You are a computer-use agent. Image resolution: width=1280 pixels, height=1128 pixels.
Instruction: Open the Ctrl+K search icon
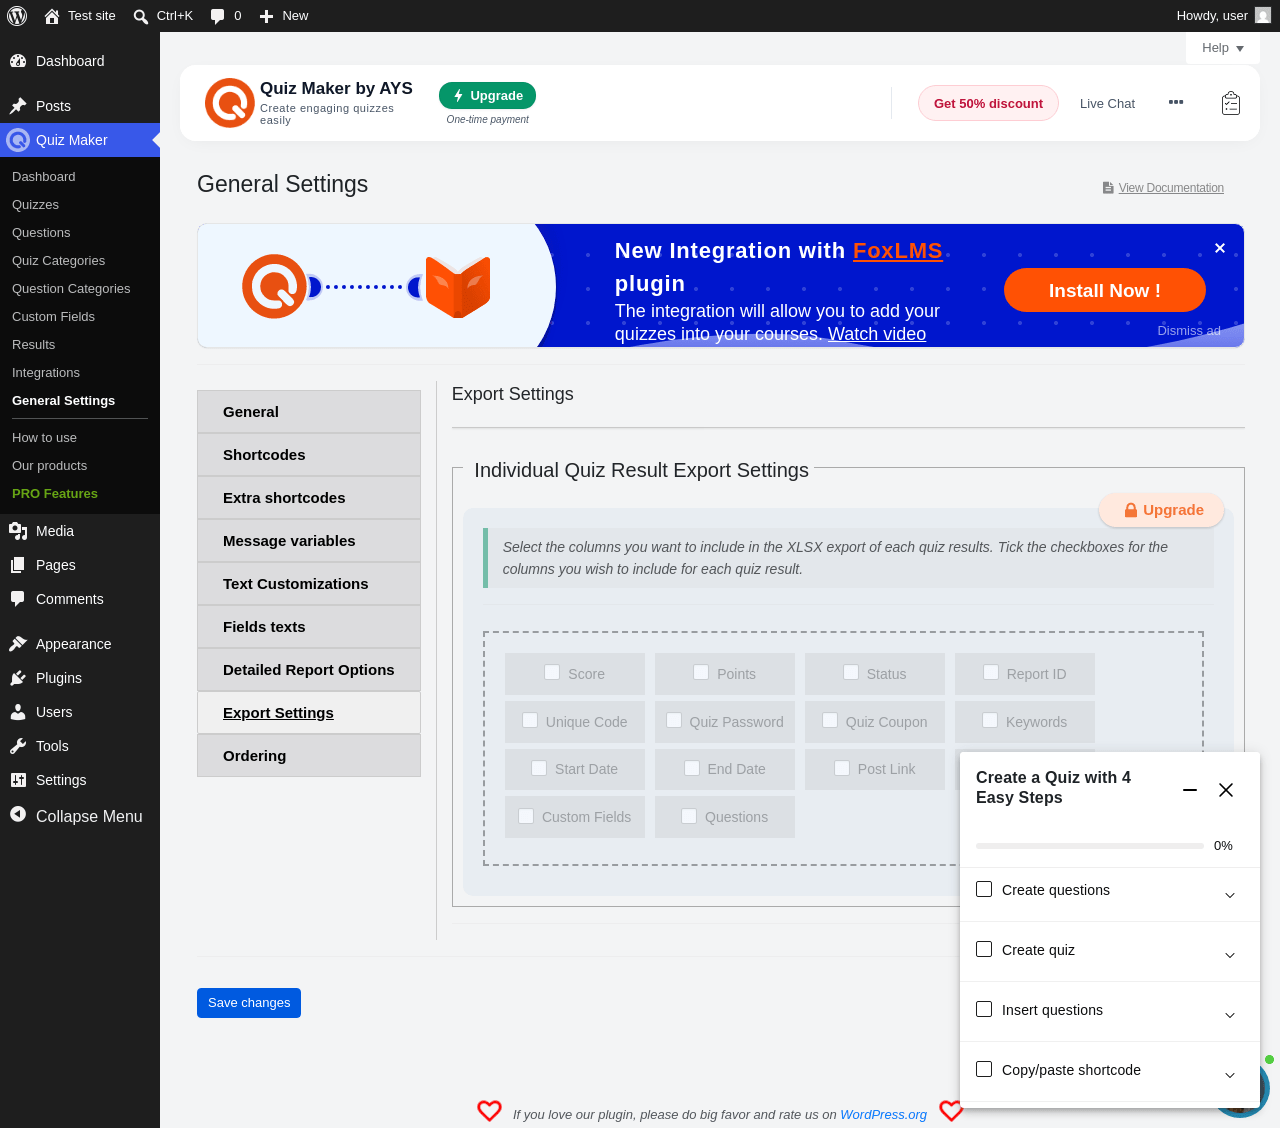point(141,16)
